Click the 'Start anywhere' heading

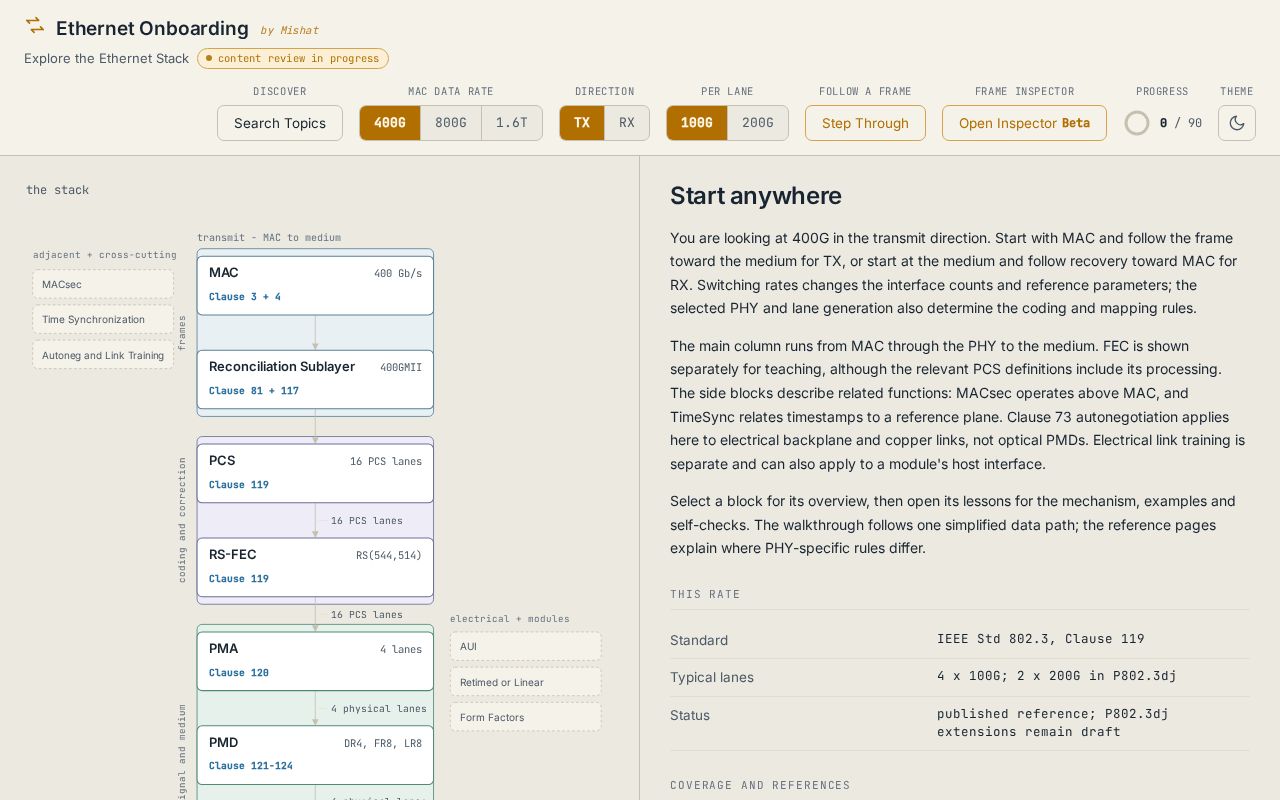point(756,195)
